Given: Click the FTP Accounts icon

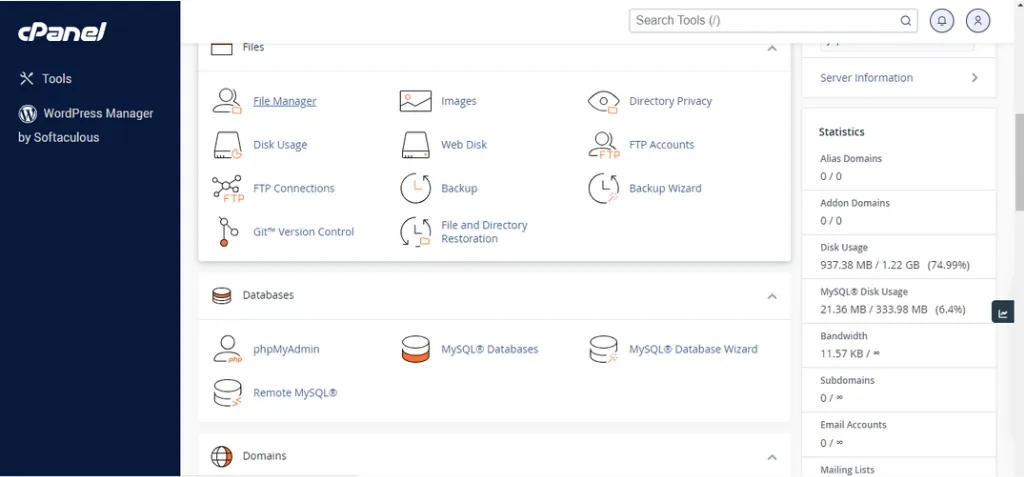Looking at the screenshot, I should 603,145.
